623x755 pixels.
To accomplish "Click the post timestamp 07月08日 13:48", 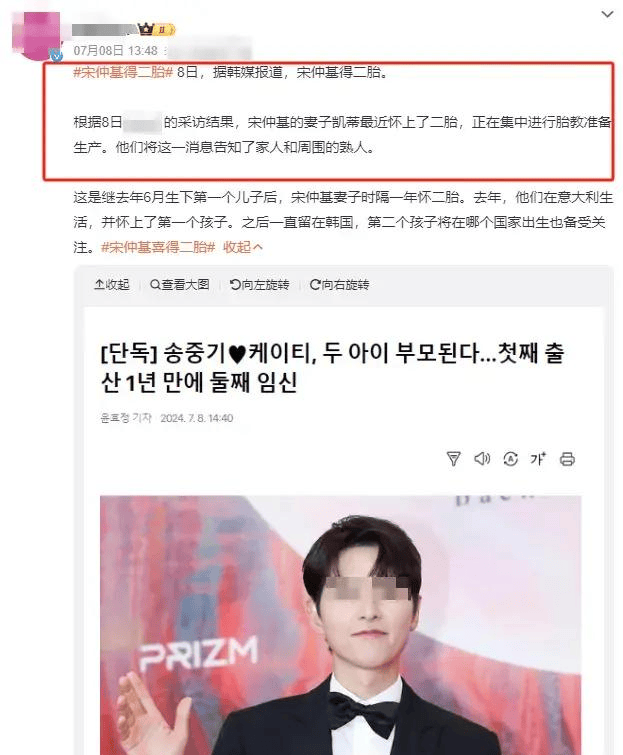I will click(116, 51).
